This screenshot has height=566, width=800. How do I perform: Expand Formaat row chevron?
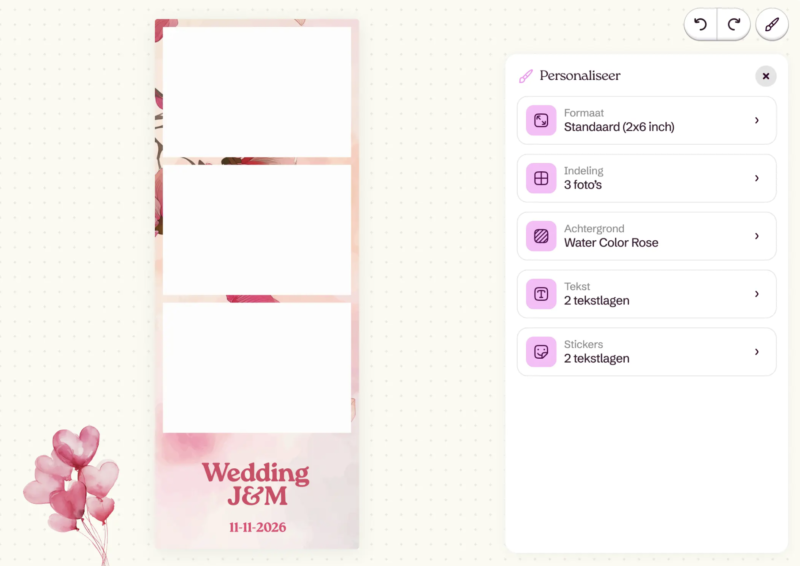click(757, 120)
